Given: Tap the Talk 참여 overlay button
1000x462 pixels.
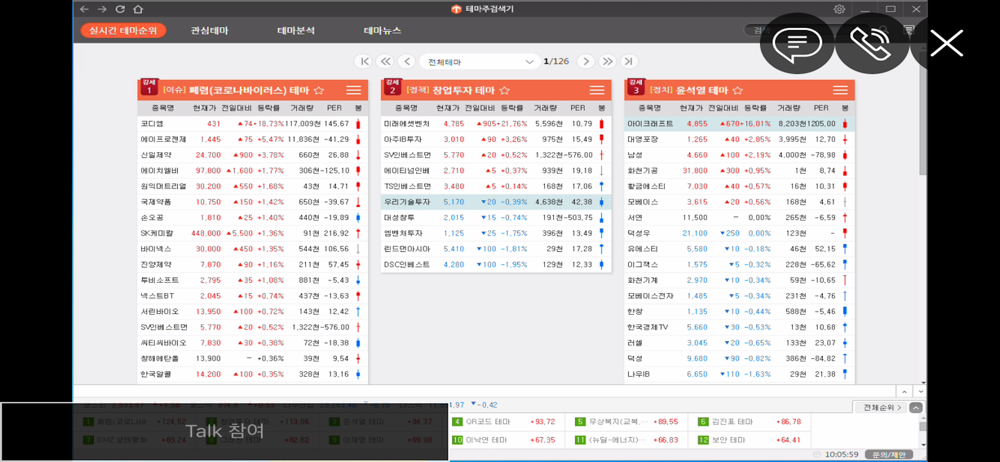Looking at the screenshot, I should tap(224, 431).
